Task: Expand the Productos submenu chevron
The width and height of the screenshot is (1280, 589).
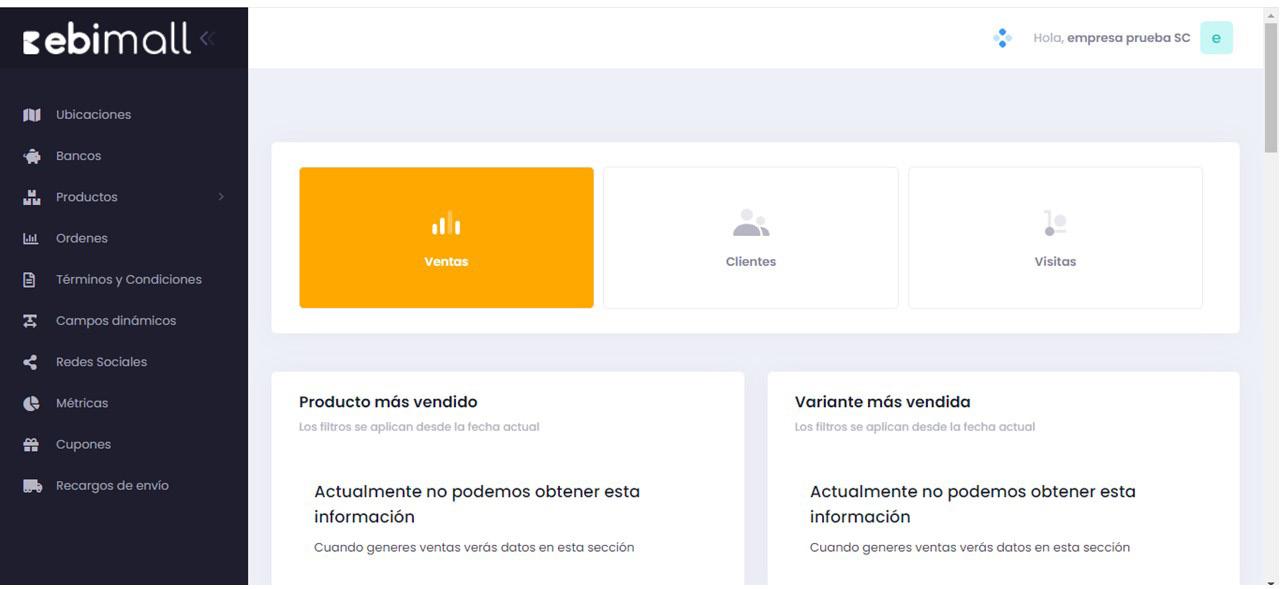Action: [x=221, y=197]
